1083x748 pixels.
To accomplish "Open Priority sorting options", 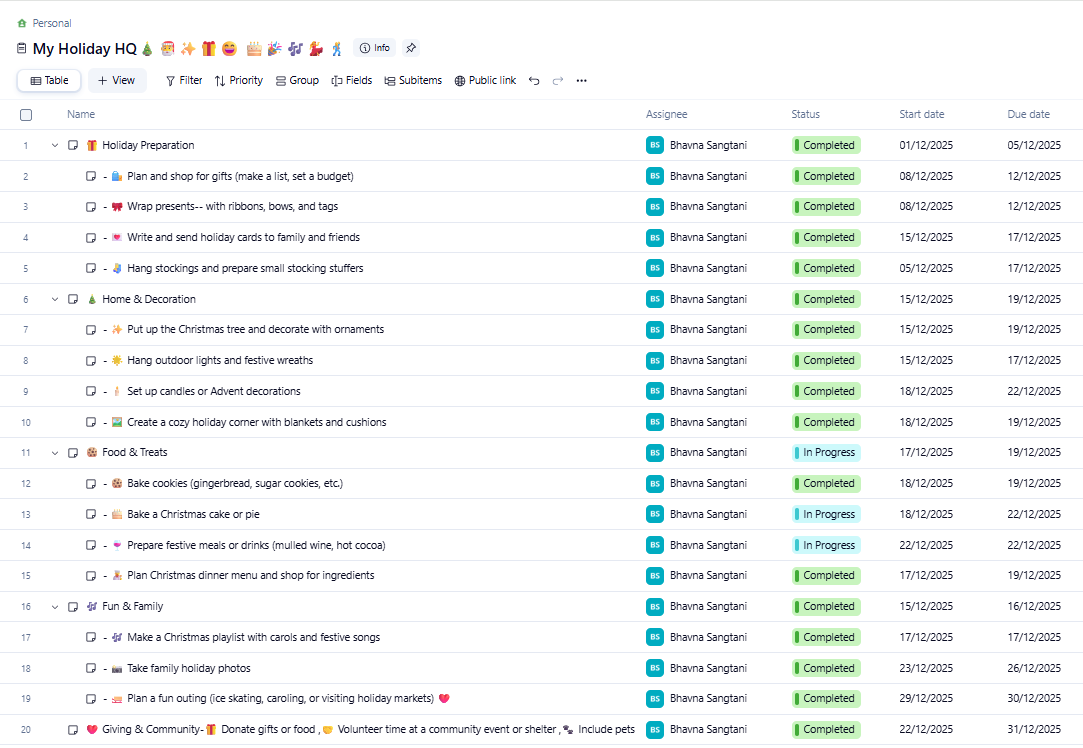I will coord(239,81).
